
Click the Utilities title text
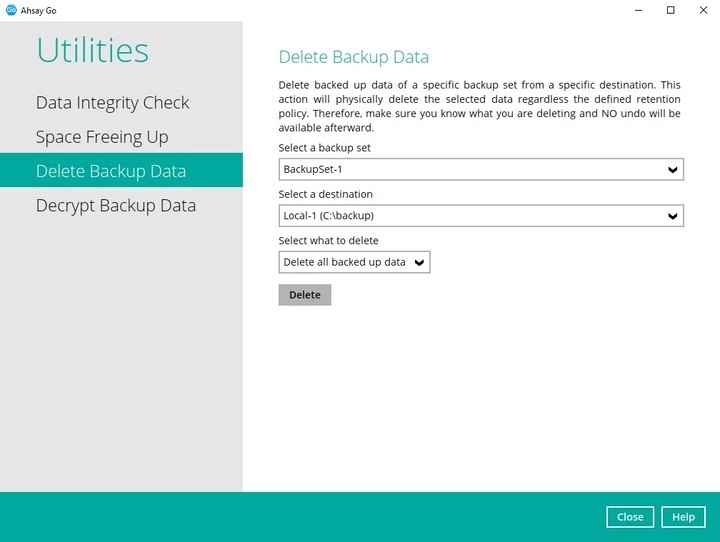click(93, 50)
